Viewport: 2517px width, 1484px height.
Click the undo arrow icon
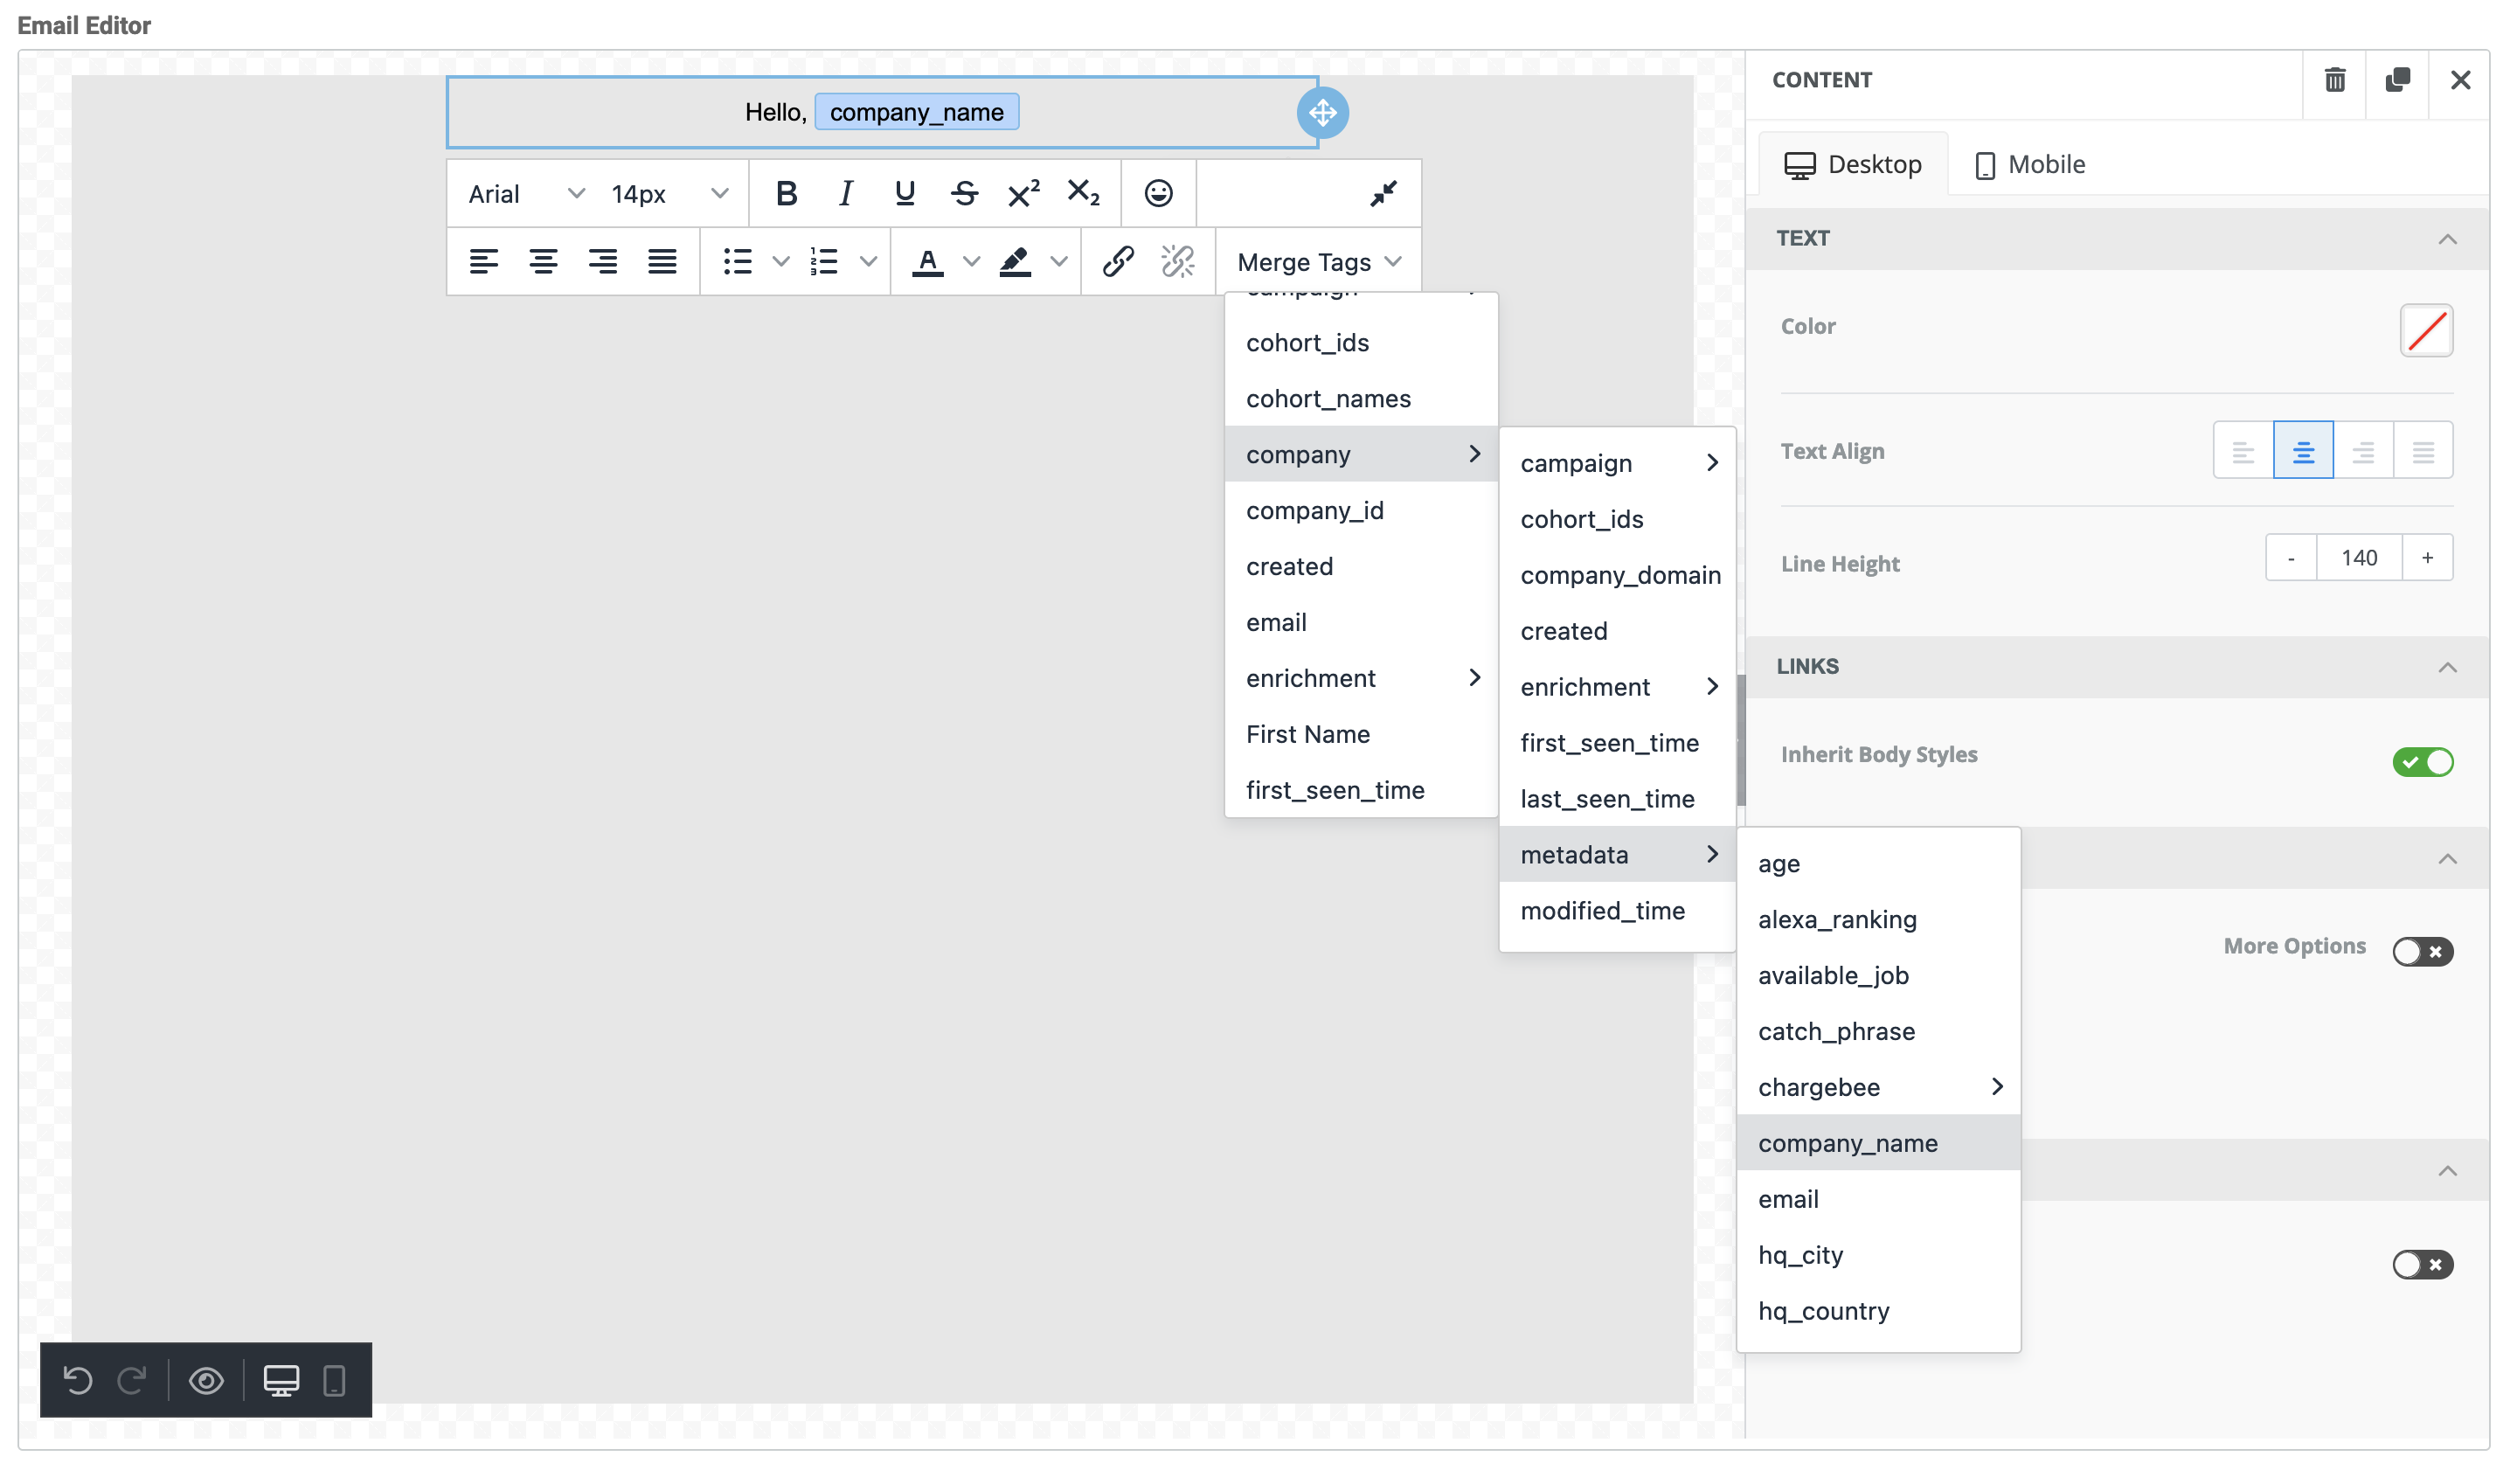[x=78, y=1380]
